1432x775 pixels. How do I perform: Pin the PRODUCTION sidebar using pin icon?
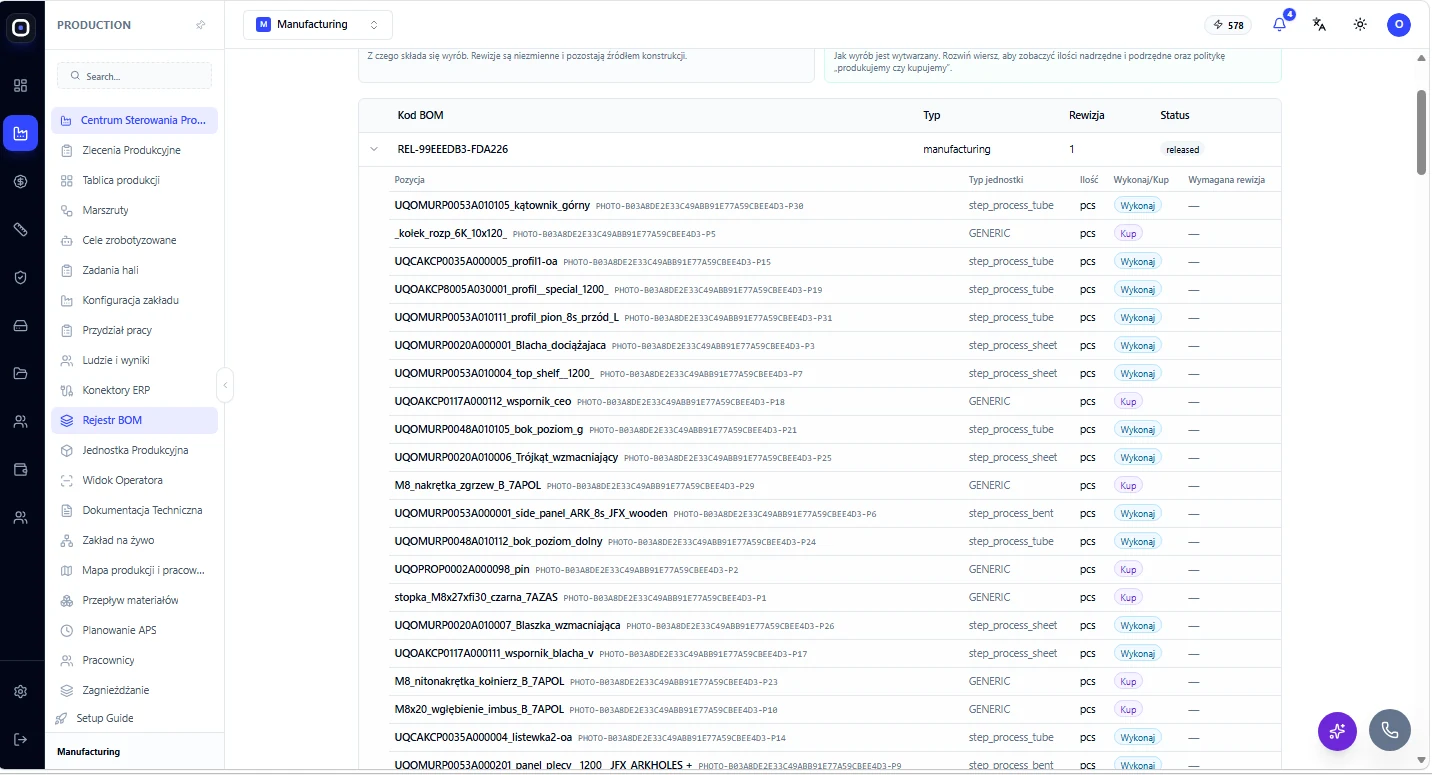pyautogui.click(x=201, y=25)
